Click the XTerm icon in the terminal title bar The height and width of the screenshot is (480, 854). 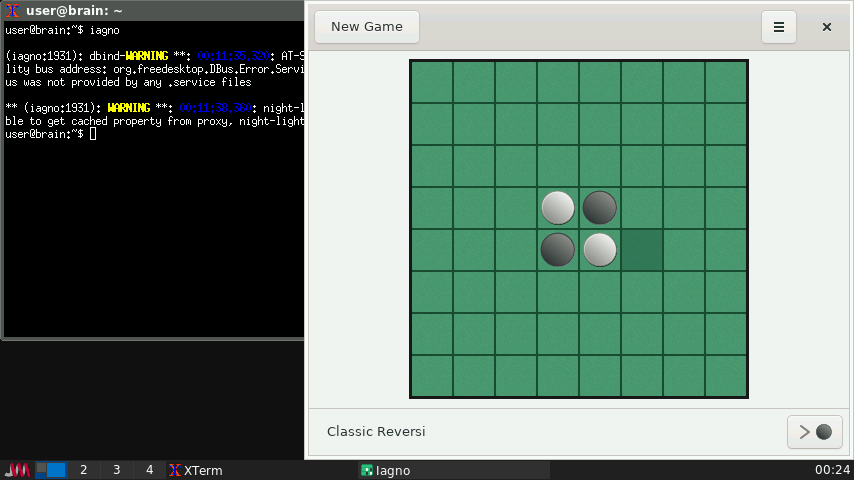13,11
